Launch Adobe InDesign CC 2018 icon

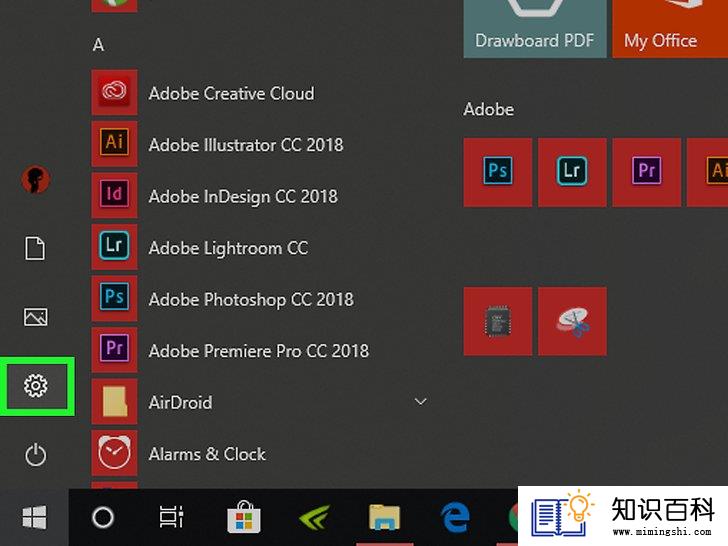[x=114, y=195]
